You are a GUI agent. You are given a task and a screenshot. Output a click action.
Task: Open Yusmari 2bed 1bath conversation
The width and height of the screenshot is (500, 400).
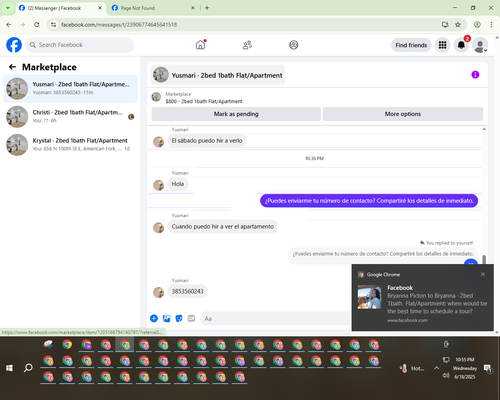coord(70,88)
